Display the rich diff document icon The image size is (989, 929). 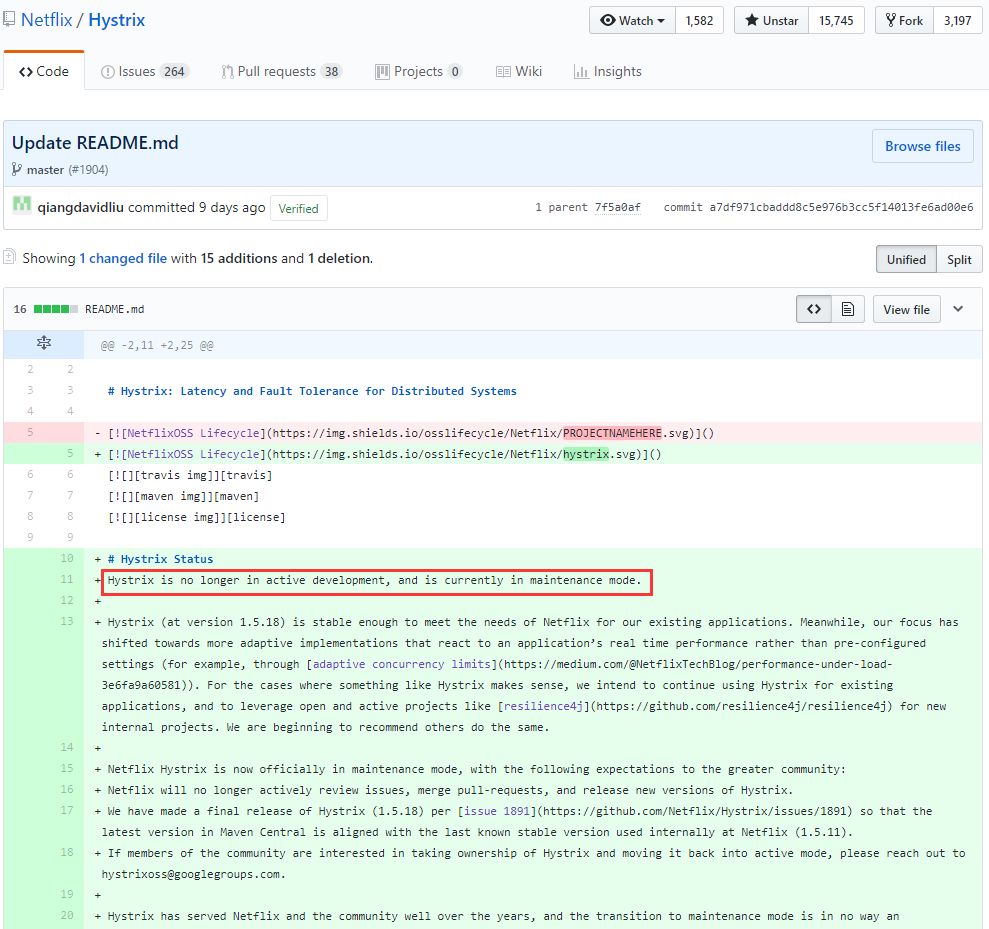coord(848,309)
